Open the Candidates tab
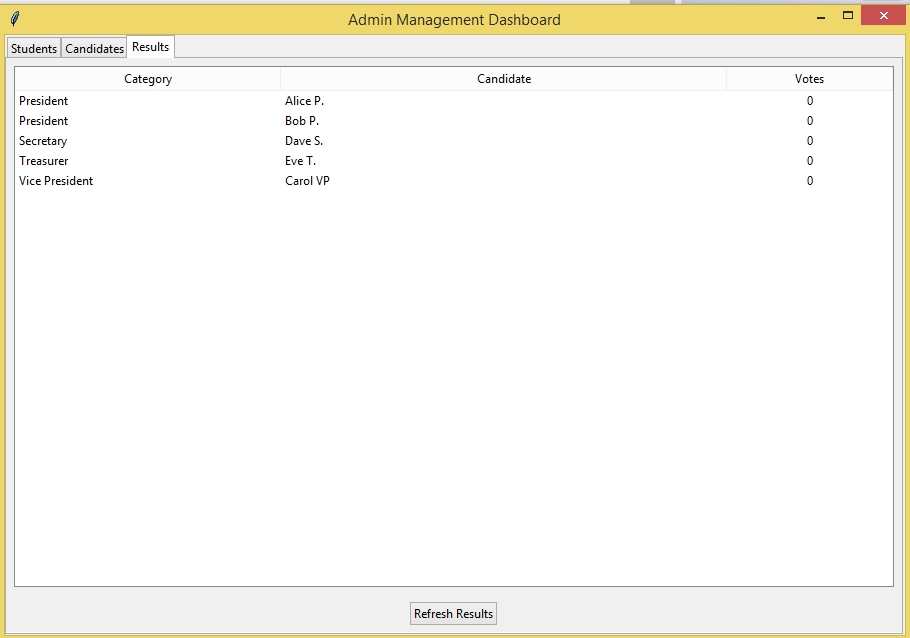910x638 pixels. click(x=95, y=49)
